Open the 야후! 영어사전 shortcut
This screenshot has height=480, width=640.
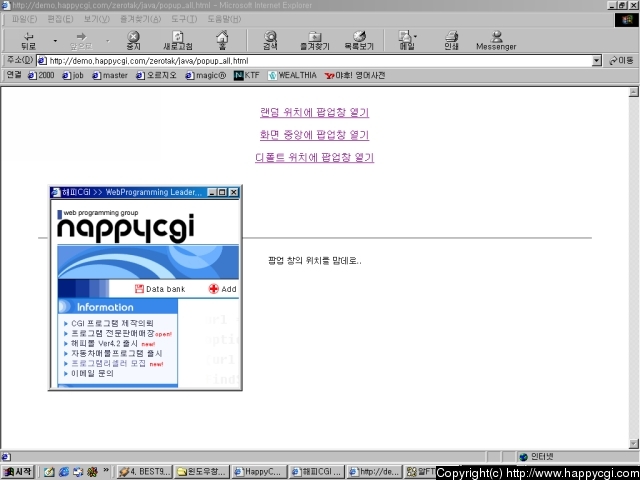pyautogui.click(x=355, y=75)
